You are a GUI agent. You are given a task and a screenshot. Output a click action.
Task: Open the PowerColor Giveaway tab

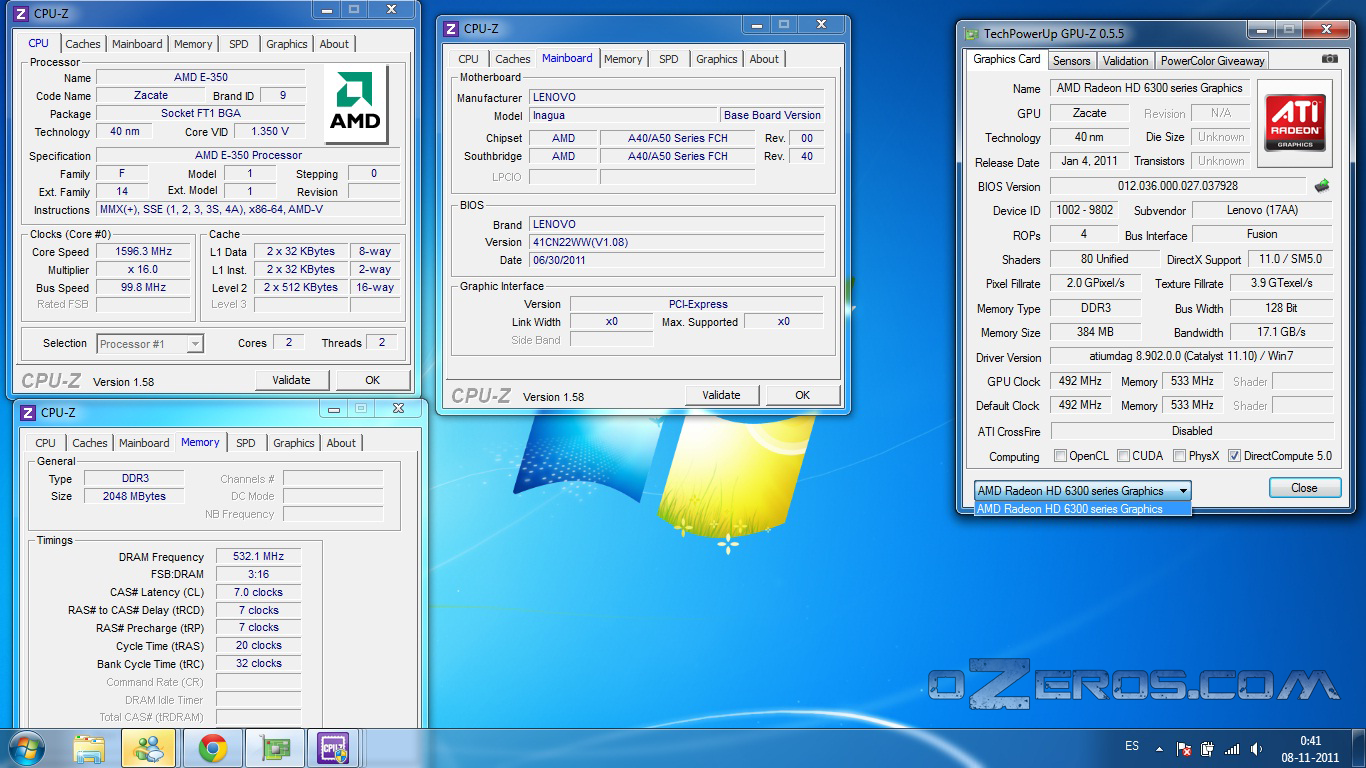coord(1212,60)
